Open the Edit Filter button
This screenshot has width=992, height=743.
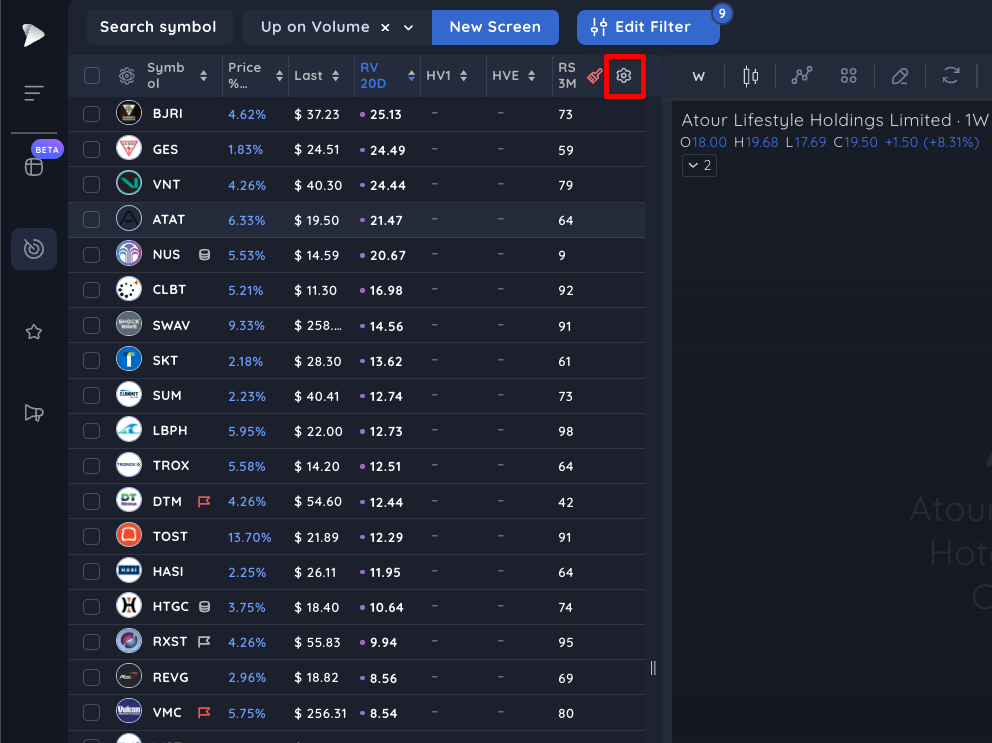click(648, 27)
